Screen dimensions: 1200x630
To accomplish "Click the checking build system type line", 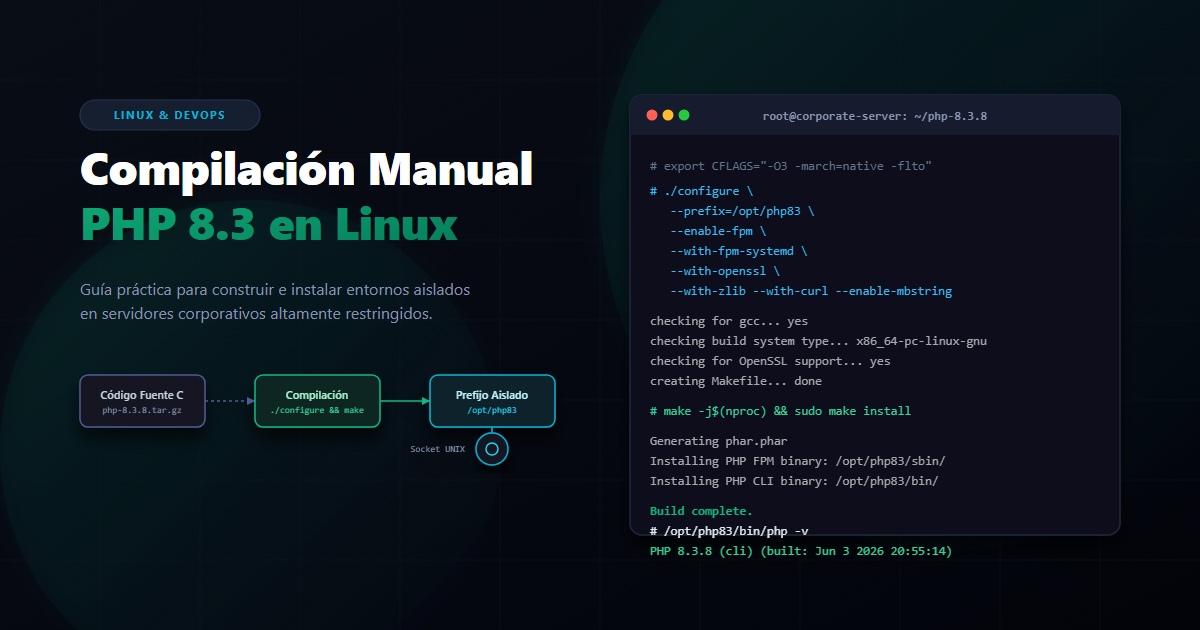I will [x=819, y=341].
